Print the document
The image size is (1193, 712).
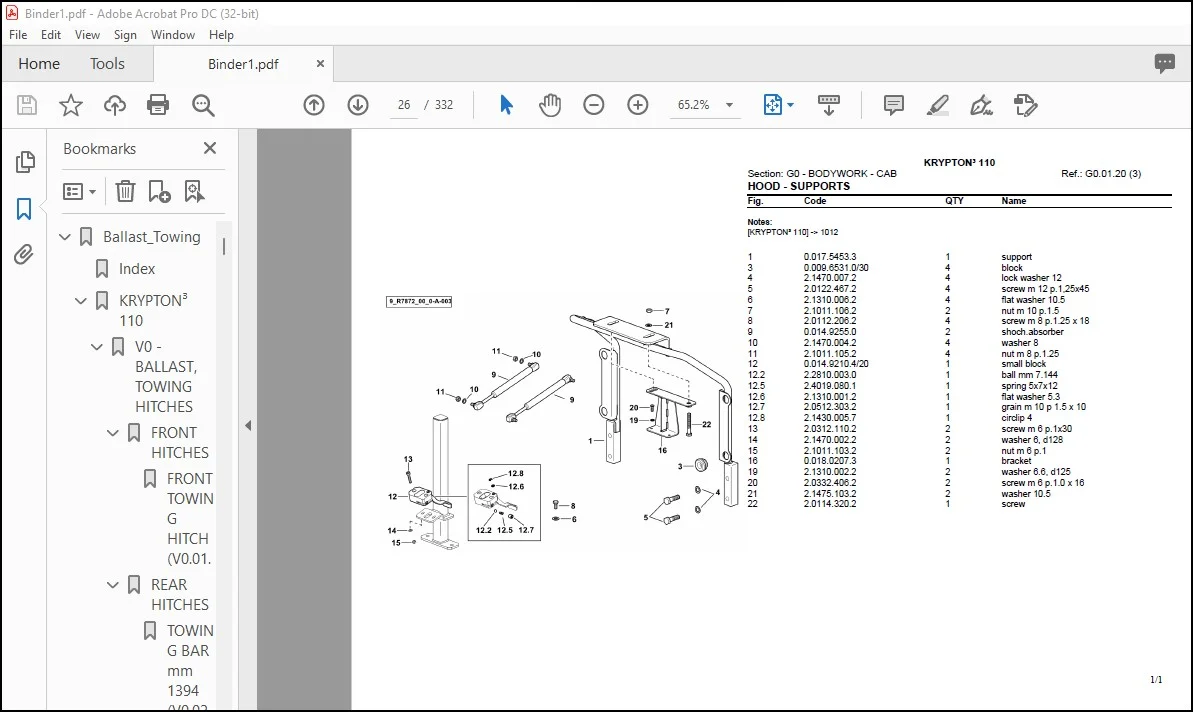point(158,105)
